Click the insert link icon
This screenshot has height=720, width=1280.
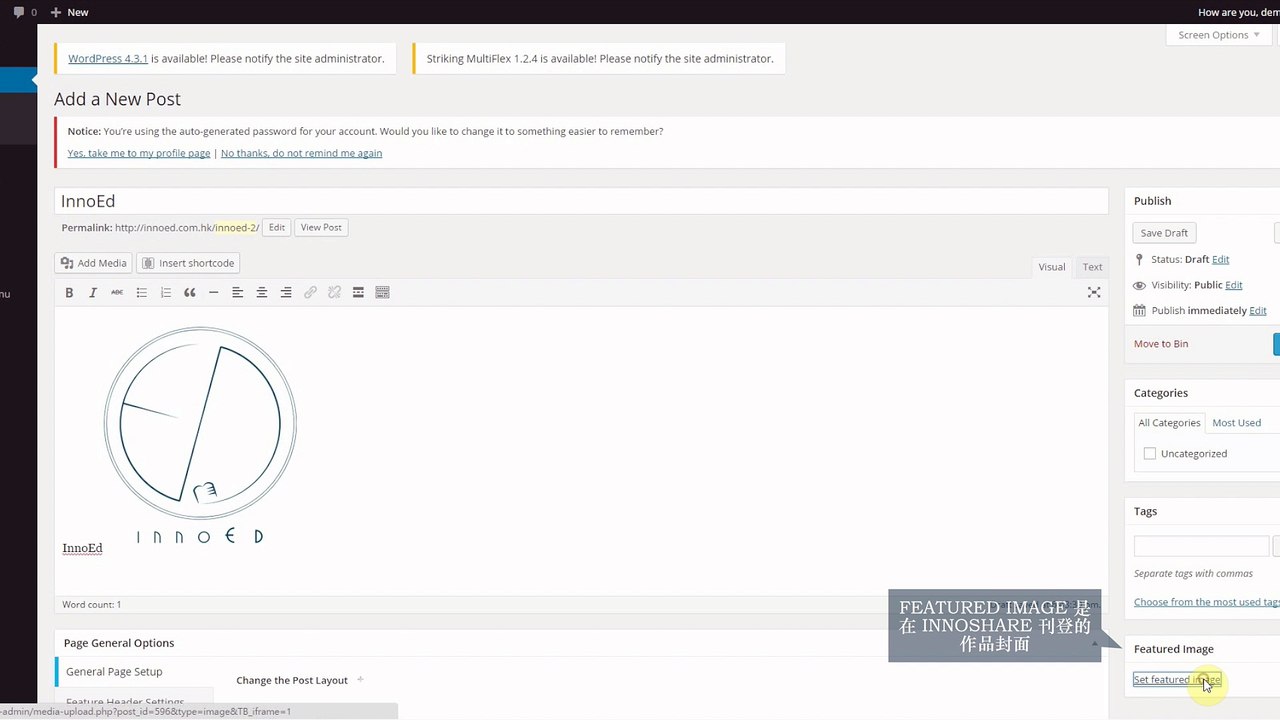[x=310, y=292]
